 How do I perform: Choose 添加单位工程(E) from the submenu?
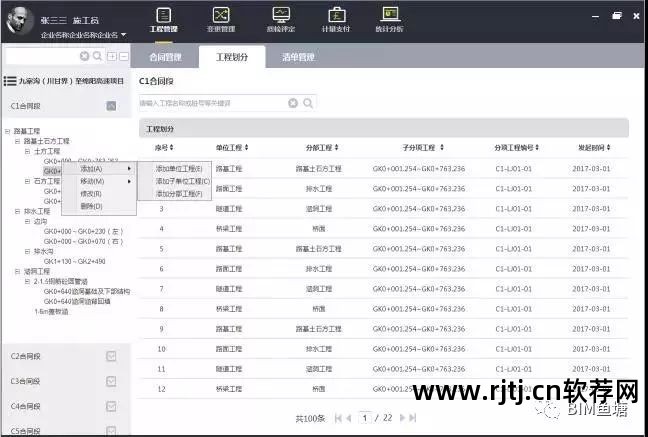[x=179, y=168]
